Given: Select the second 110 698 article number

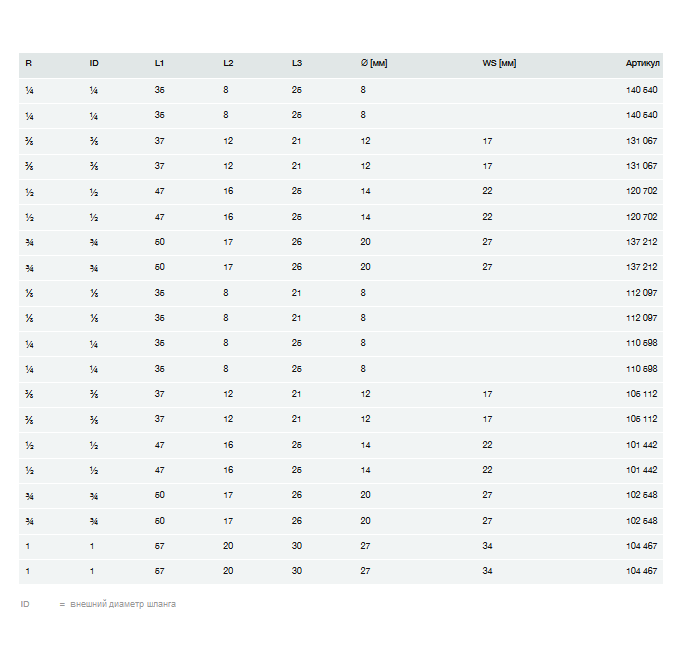Looking at the screenshot, I should pyautogui.click(x=641, y=369).
